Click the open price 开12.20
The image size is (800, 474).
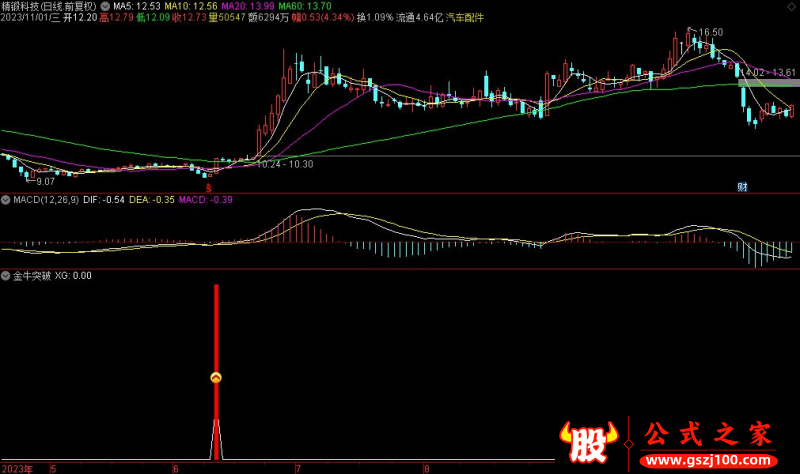coord(80,17)
